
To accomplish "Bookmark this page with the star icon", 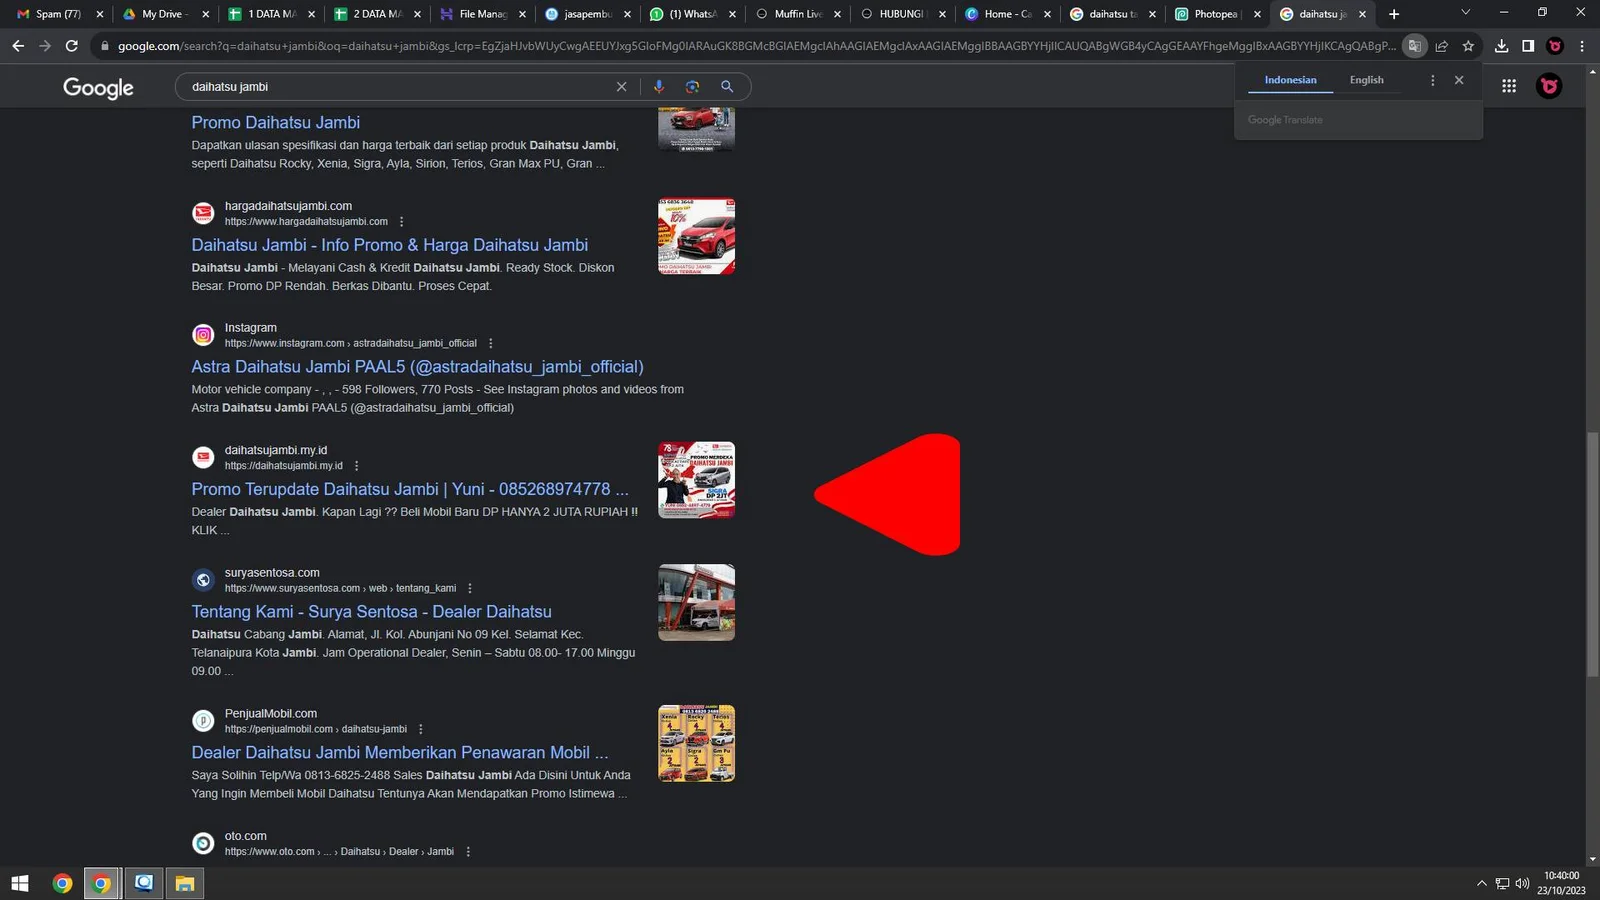I will [1468, 46].
